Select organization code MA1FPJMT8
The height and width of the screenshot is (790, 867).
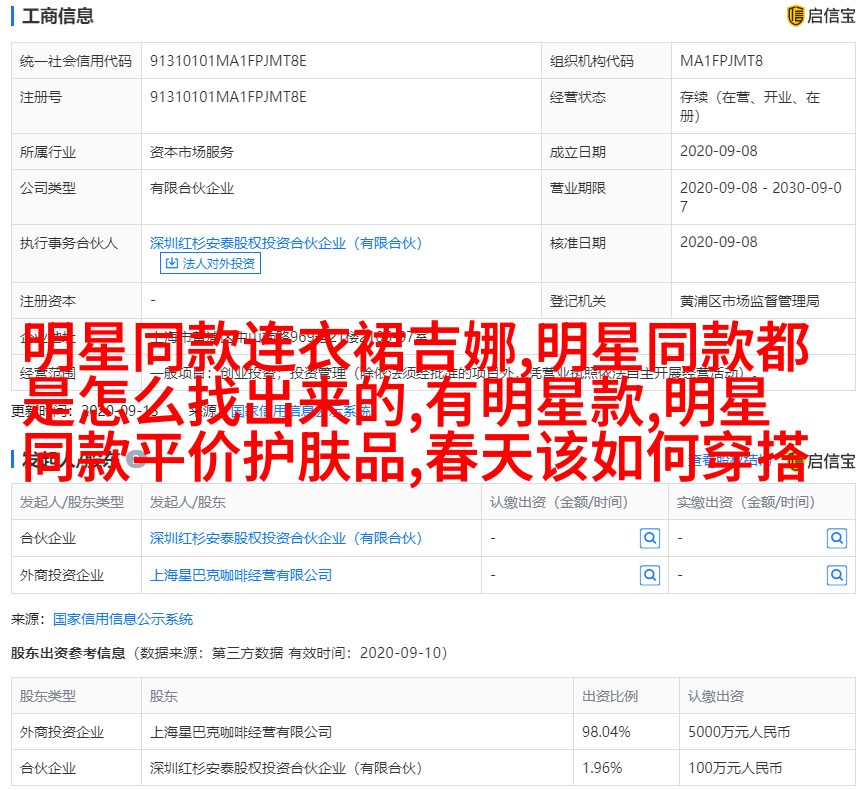(721, 61)
